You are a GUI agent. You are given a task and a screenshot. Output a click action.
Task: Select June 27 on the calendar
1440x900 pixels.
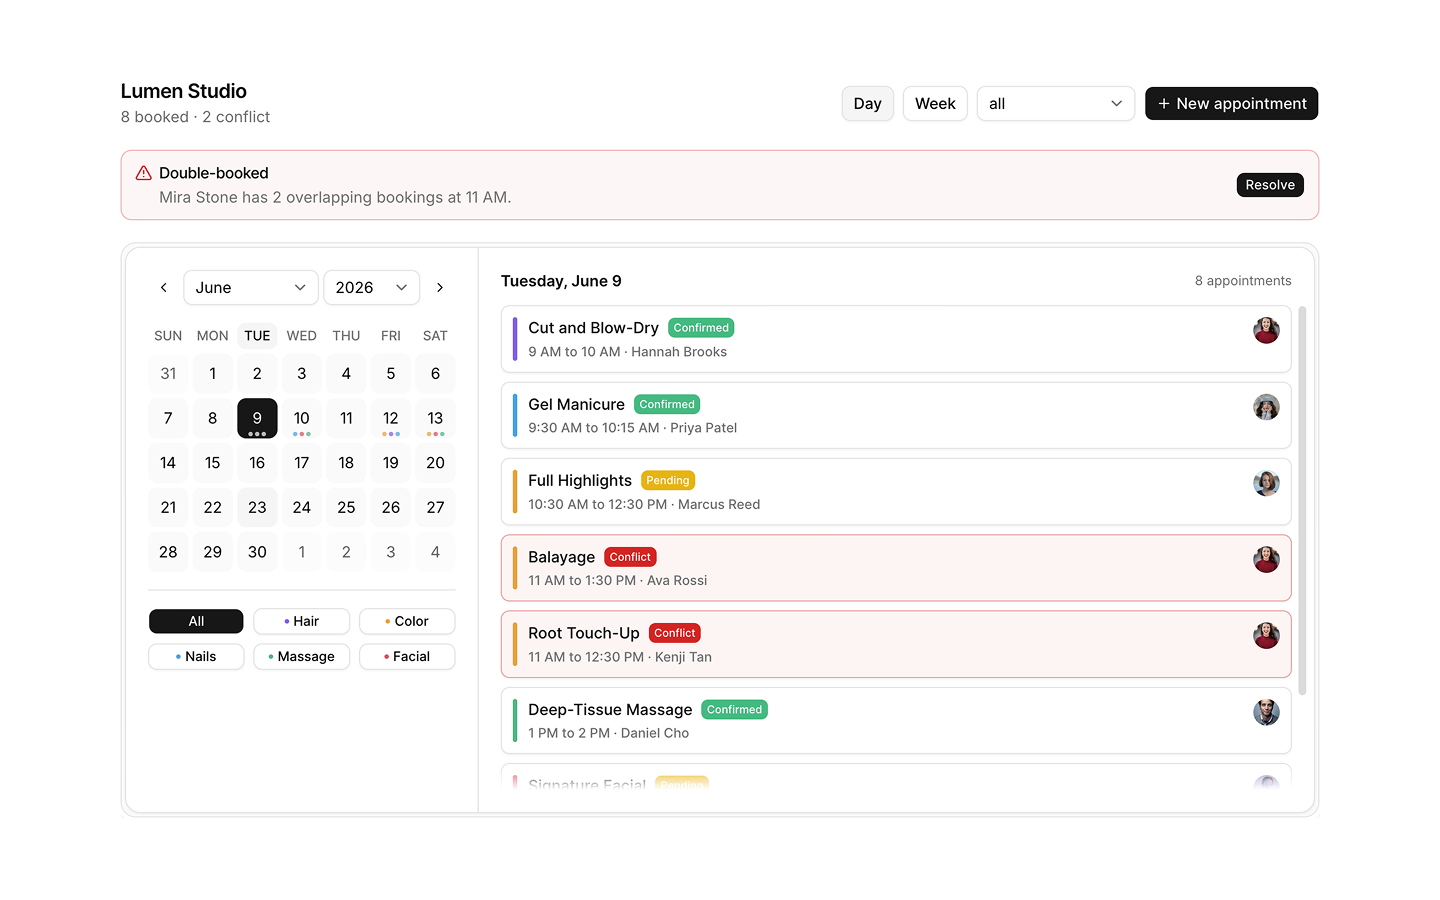click(435, 507)
